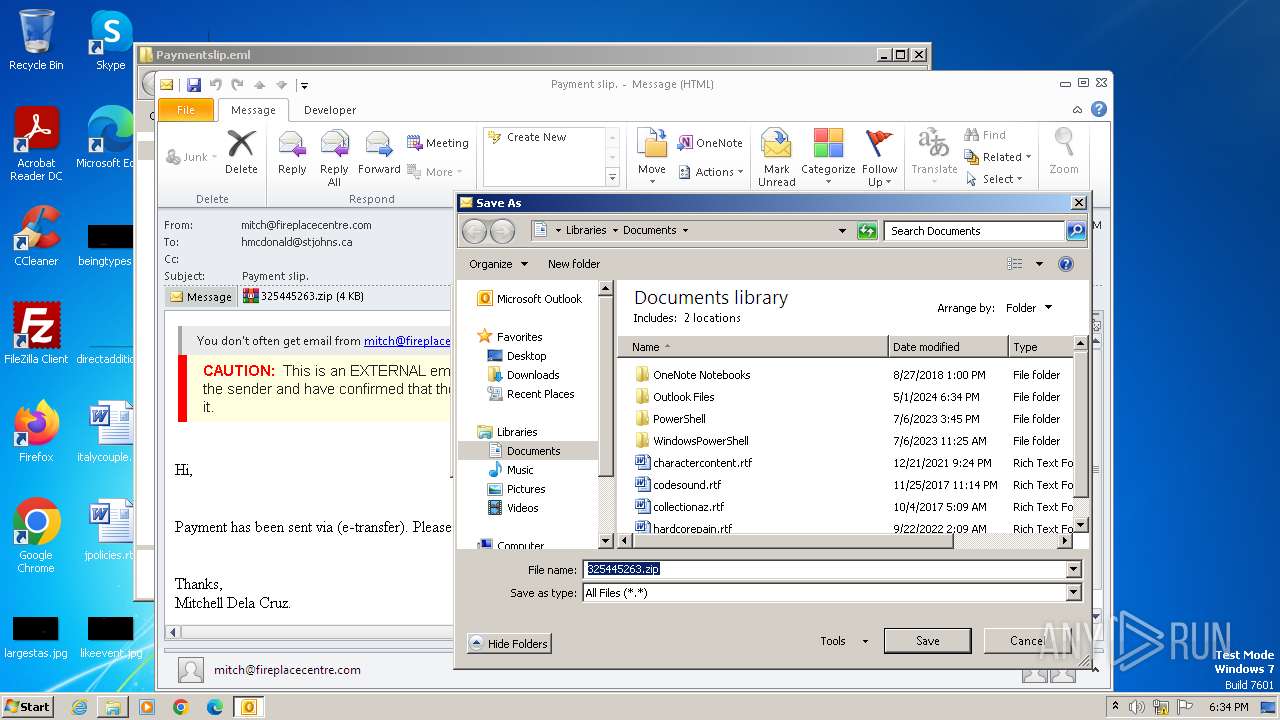Click the Message view tab above the body

pyautogui.click(x=201, y=297)
